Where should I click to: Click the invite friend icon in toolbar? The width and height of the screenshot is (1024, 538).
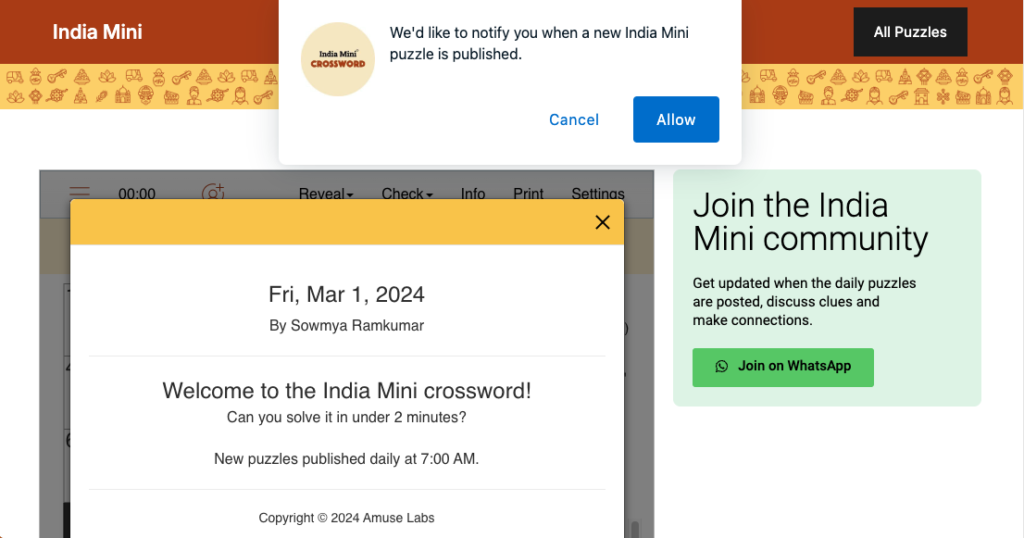[x=213, y=192]
